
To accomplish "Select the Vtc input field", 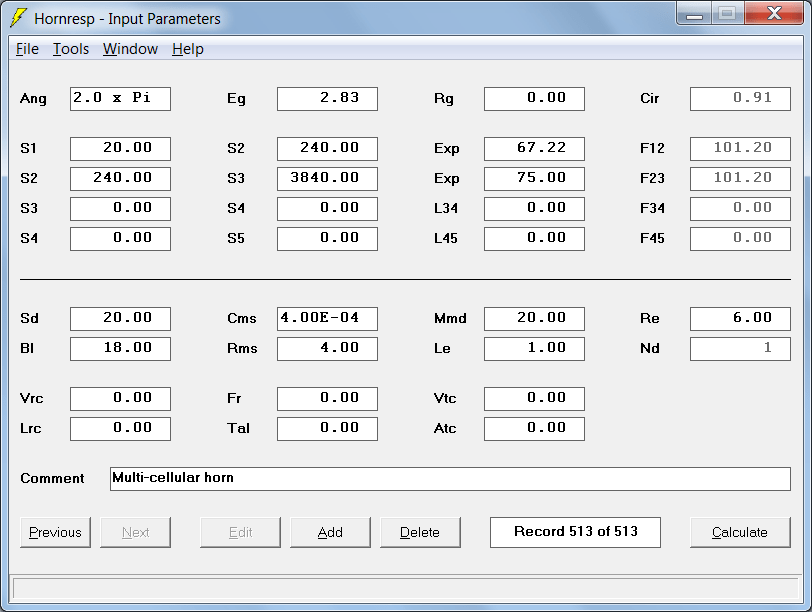I will tap(534, 399).
